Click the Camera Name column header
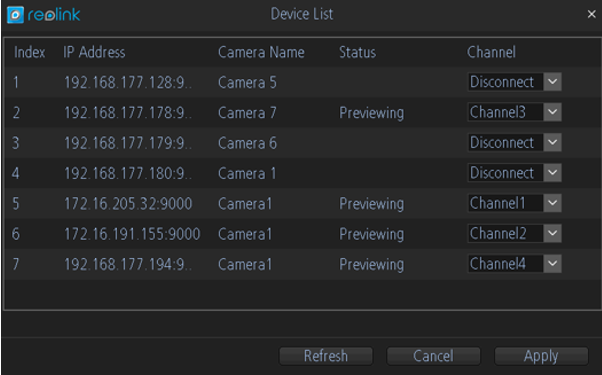Screen dimensions: 602x375 tap(261, 52)
